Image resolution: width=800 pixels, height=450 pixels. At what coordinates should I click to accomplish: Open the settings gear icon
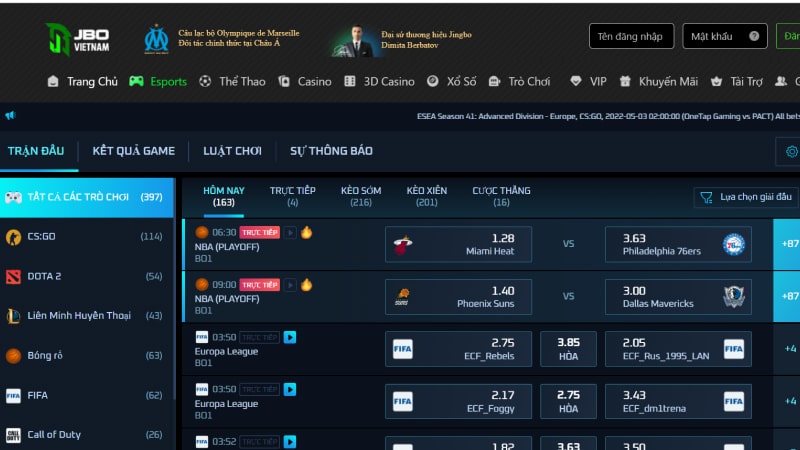point(791,152)
